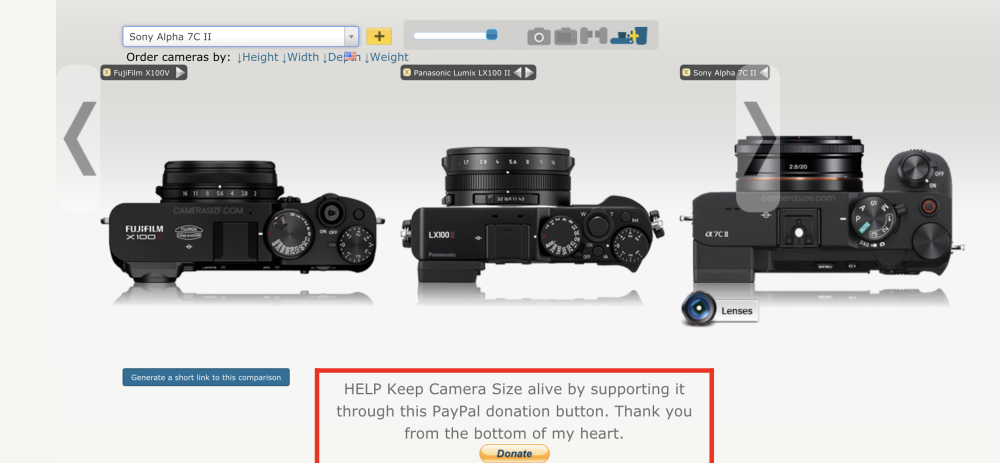Move FujiFilm X100V to the right
The image size is (1000, 463).
tap(180, 72)
